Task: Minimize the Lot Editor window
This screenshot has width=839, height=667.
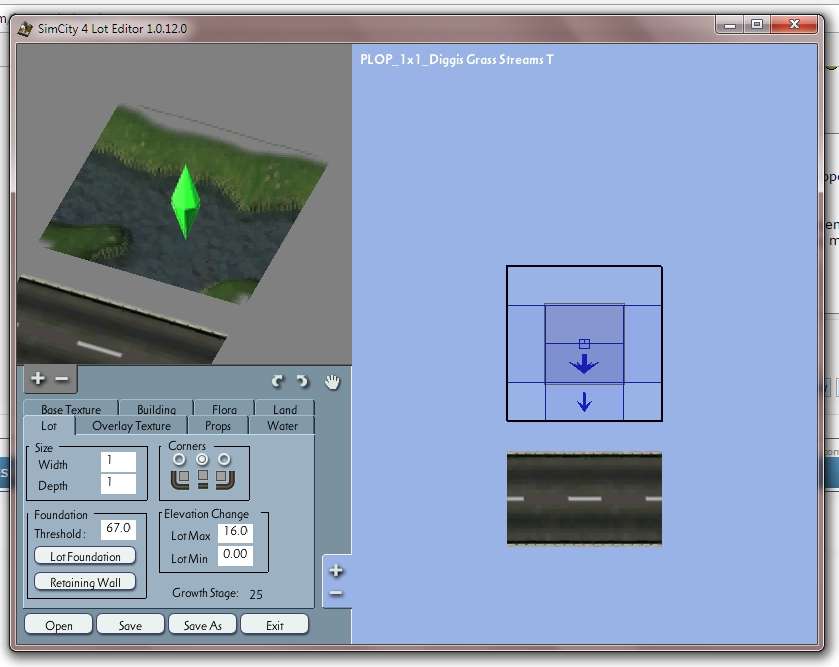Action: point(729,25)
